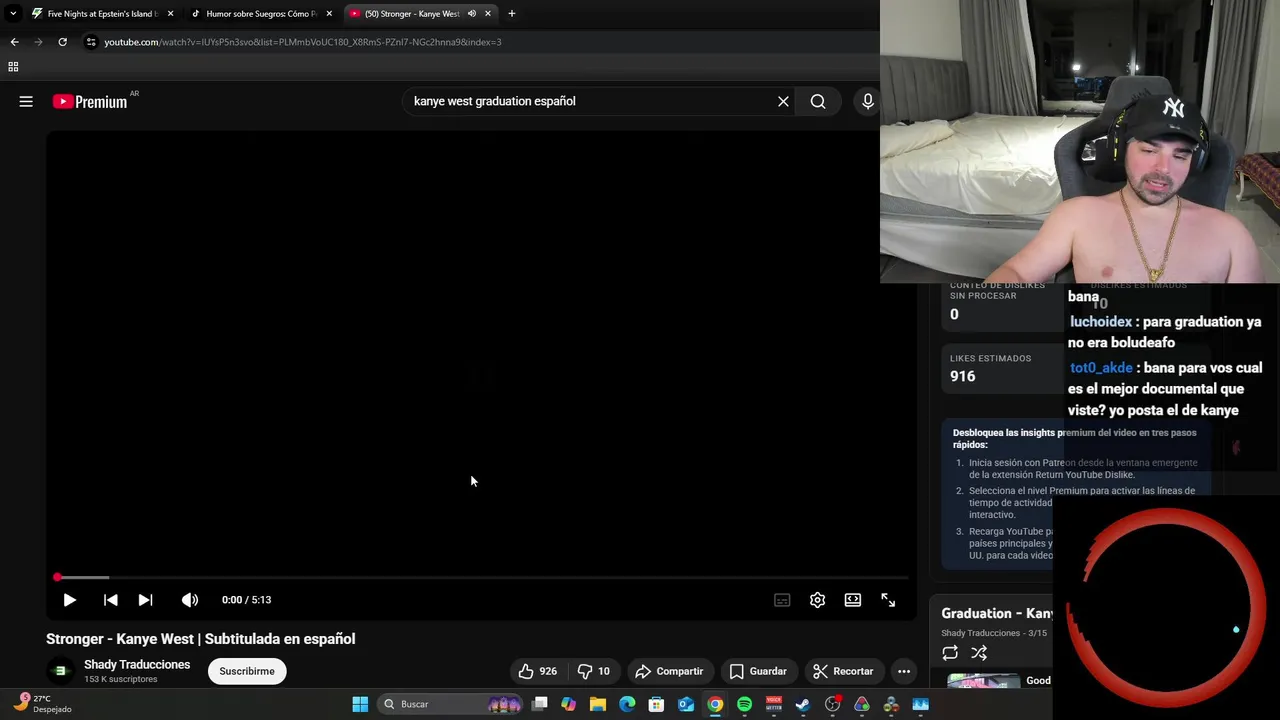Expand the tab search dropdown arrow
Image resolution: width=1280 pixels, height=720 pixels.
(x=12, y=14)
